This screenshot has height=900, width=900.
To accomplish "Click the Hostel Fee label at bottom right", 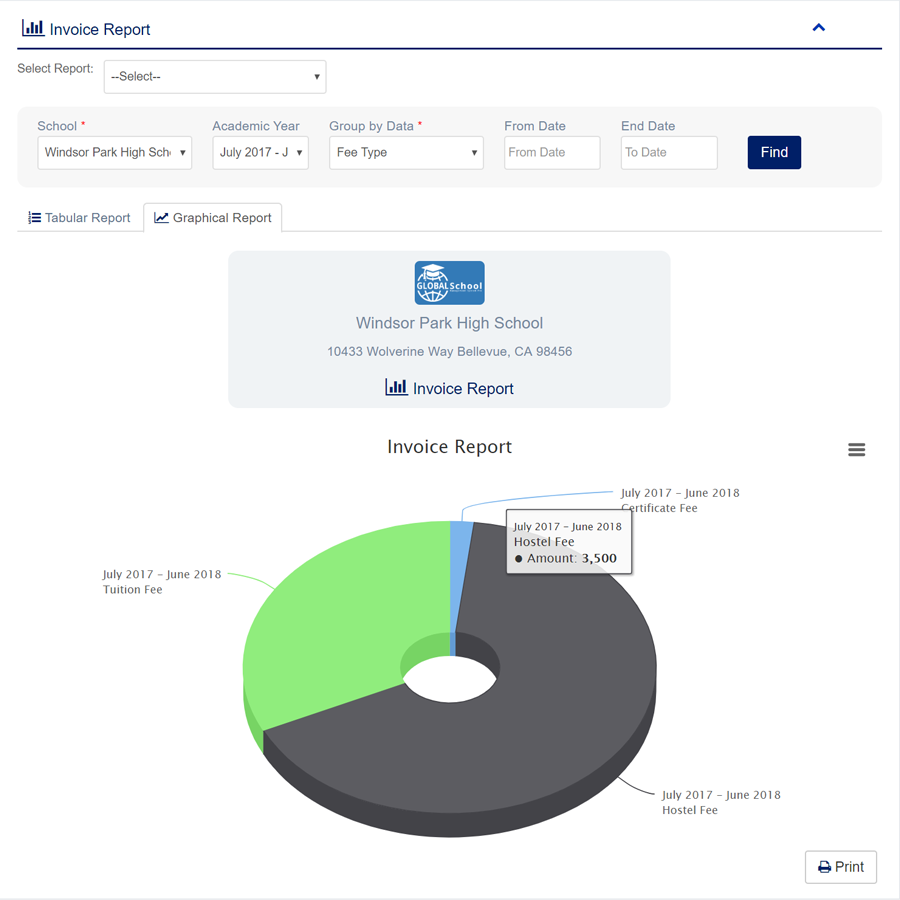I will point(721,802).
